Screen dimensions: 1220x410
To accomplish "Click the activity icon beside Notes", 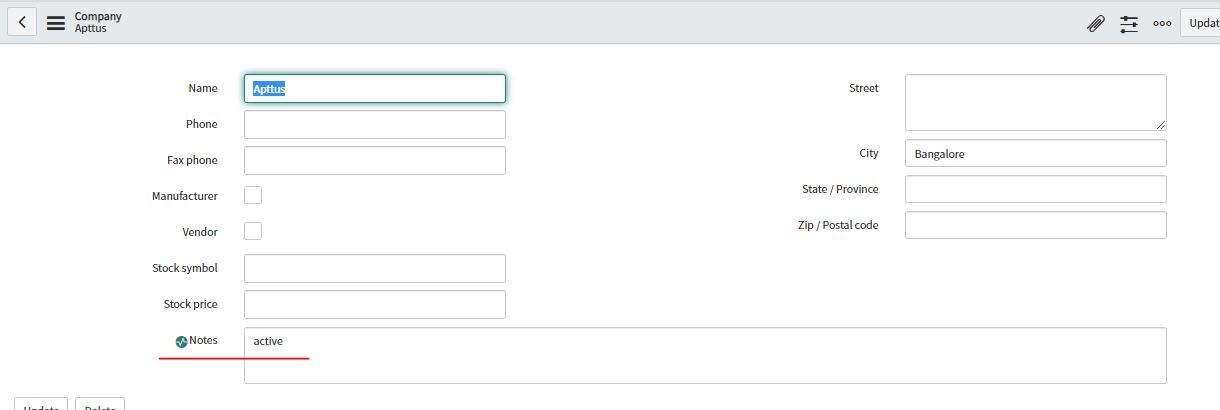I will [x=181, y=342].
